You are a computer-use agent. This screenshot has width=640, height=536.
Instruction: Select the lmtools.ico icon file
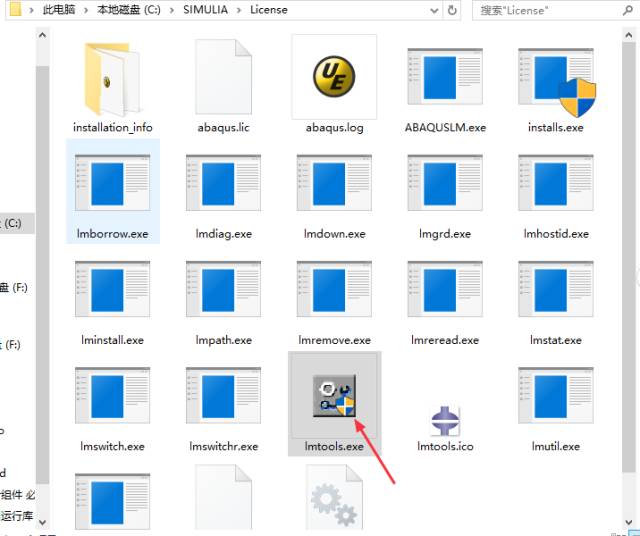click(x=445, y=422)
